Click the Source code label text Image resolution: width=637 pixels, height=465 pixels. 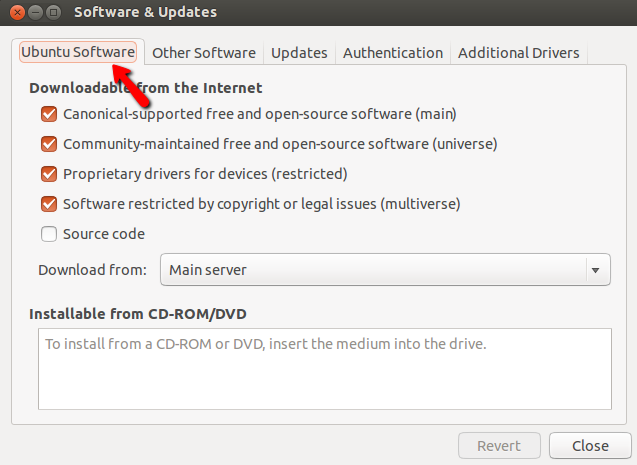tap(104, 234)
